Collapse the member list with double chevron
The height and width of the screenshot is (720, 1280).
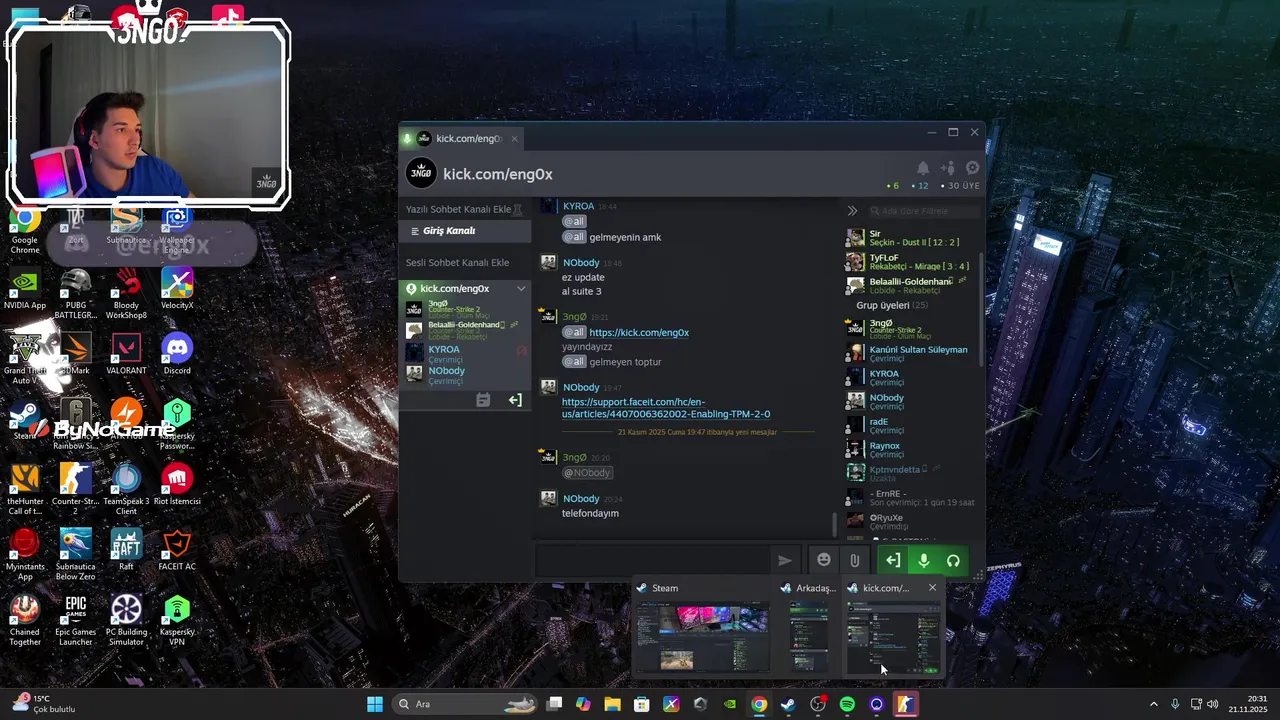pyautogui.click(x=852, y=211)
